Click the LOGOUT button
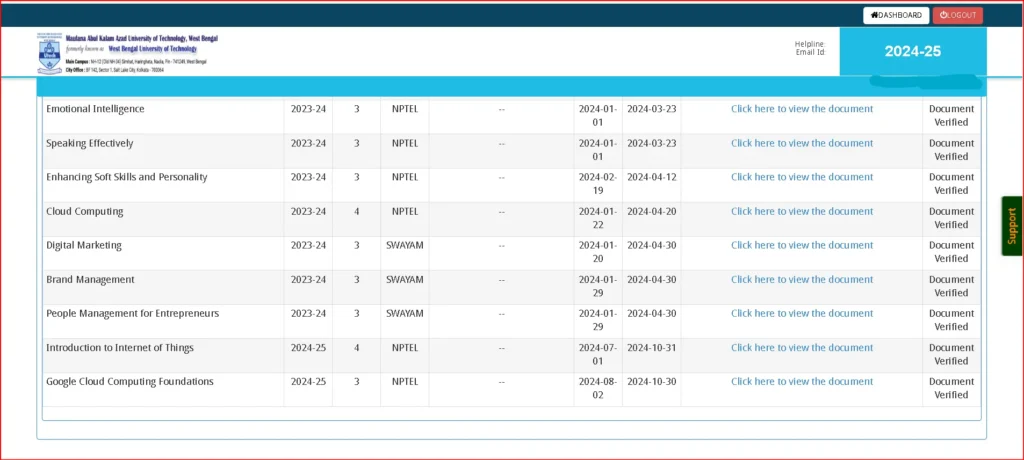The height and width of the screenshot is (460, 1024). tap(957, 15)
